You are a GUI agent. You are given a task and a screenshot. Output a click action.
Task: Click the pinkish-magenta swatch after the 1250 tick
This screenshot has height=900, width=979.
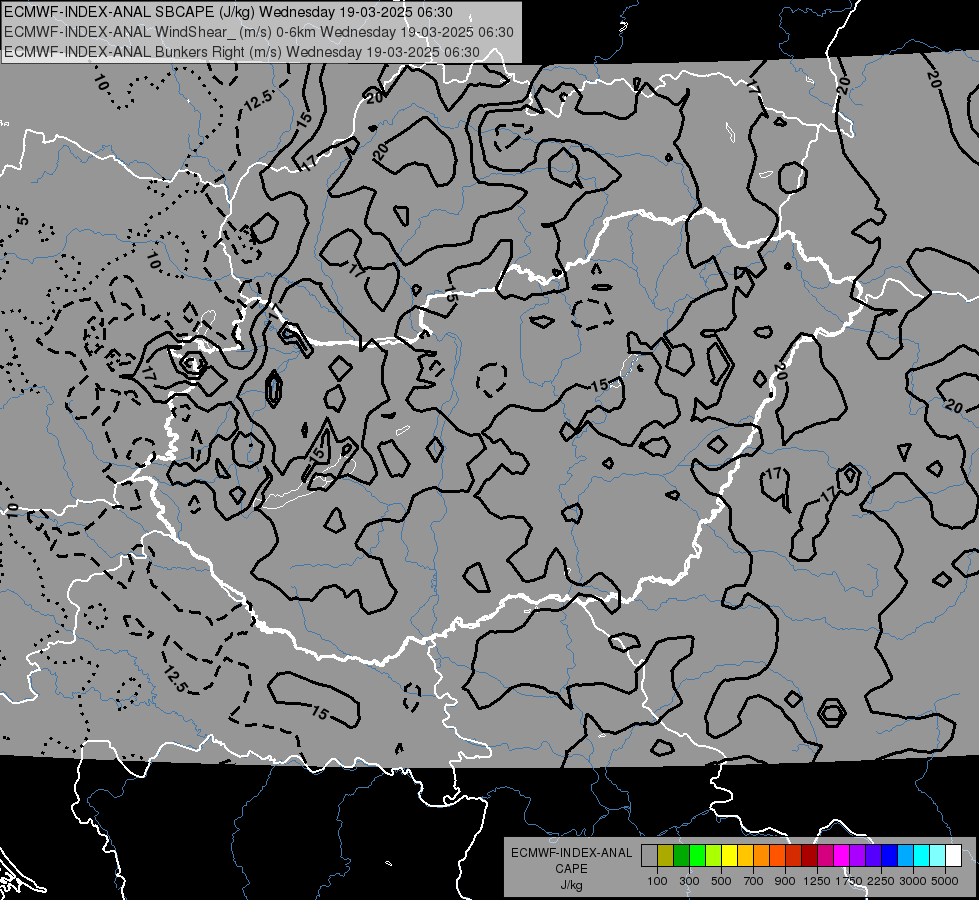tap(825, 855)
